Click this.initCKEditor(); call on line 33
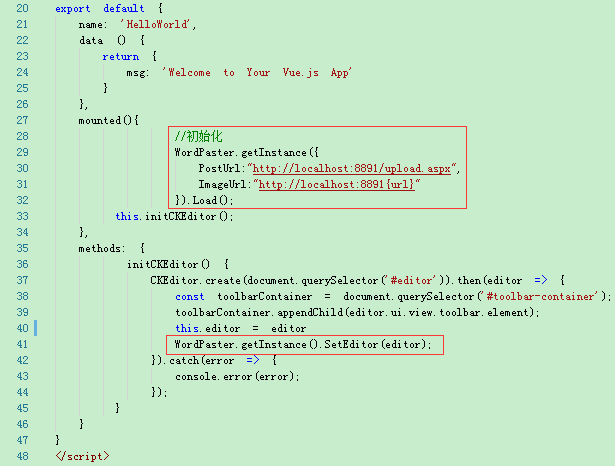The width and height of the screenshot is (615, 466). (x=174, y=217)
